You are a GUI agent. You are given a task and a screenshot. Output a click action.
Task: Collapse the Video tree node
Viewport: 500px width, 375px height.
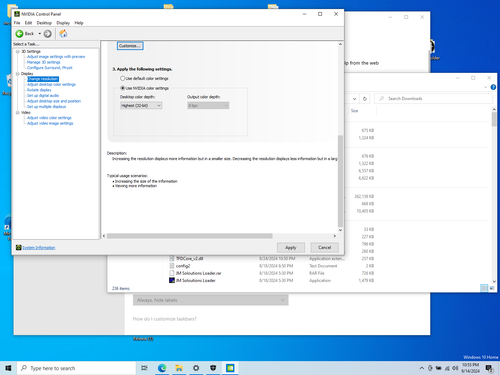point(18,113)
